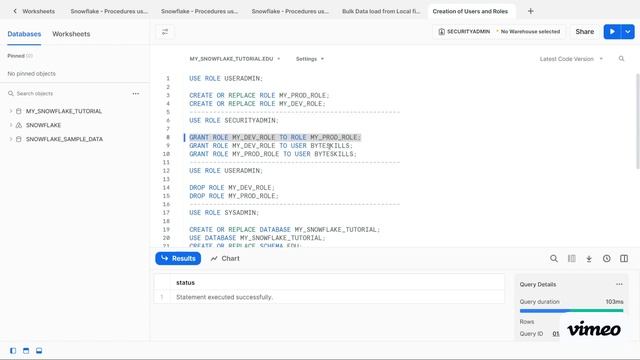
Task: Expand MY_SNOWFLAKE_TUTORIAL database
Action: pos(11,111)
